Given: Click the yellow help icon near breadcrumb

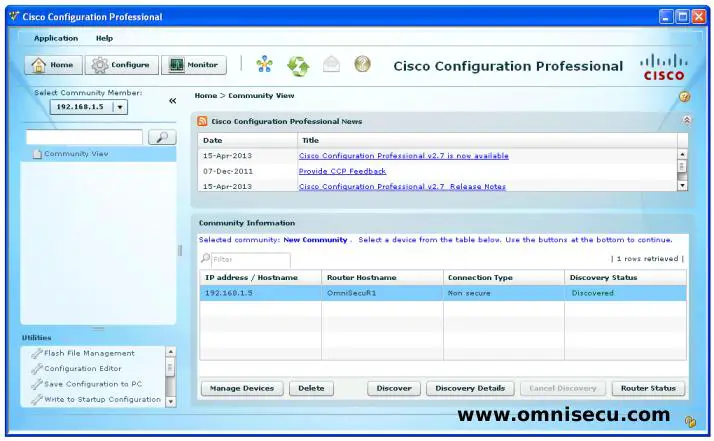Looking at the screenshot, I should pyautogui.click(x=684, y=97).
